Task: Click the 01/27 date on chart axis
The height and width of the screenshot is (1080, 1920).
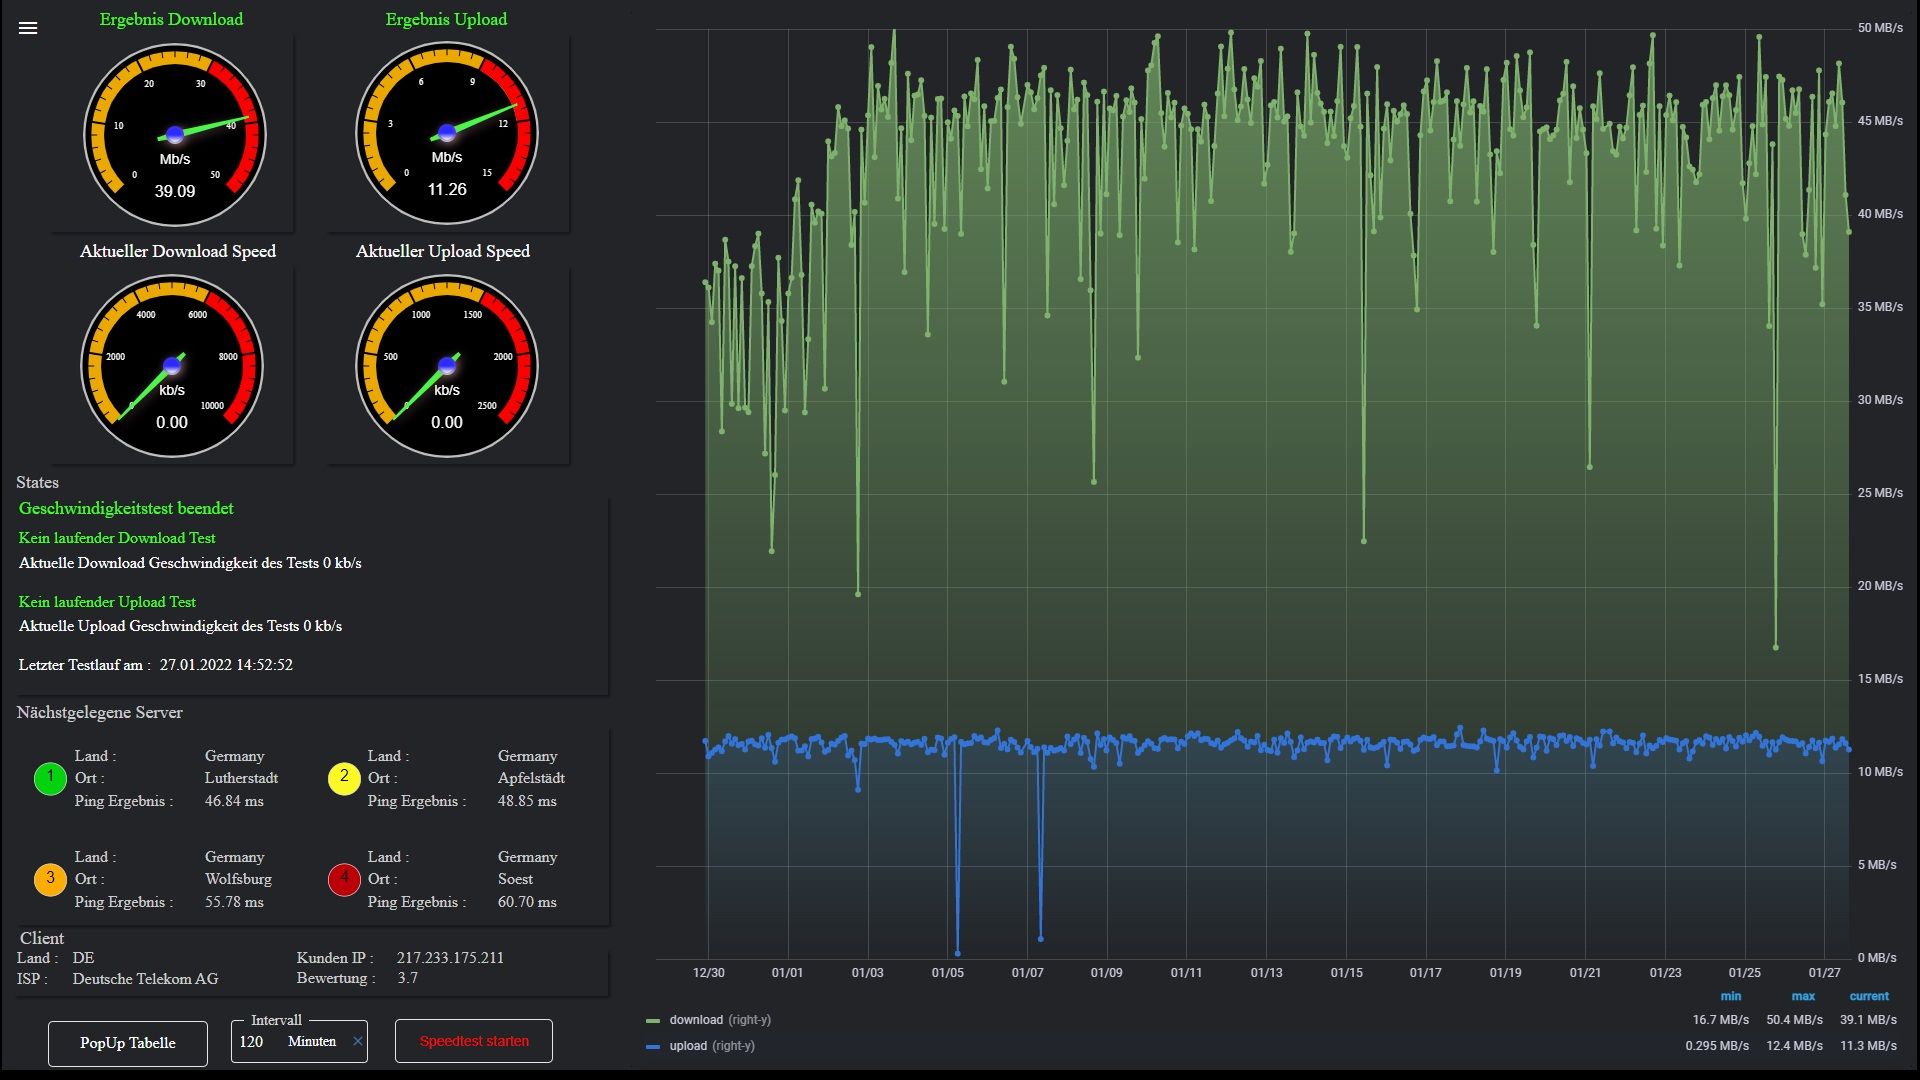Action: 1824,973
